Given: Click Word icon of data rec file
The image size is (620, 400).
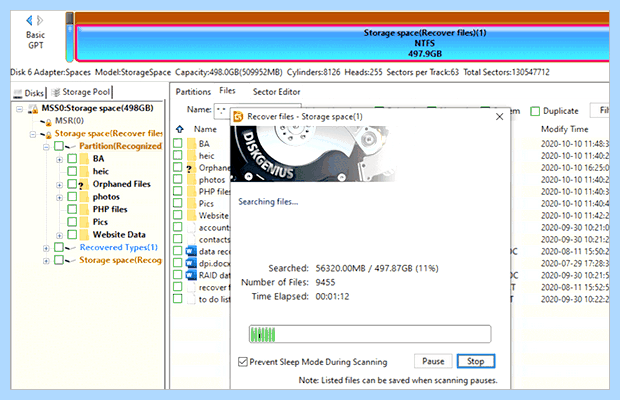Looking at the screenshot, I should [x=191, y=251].
